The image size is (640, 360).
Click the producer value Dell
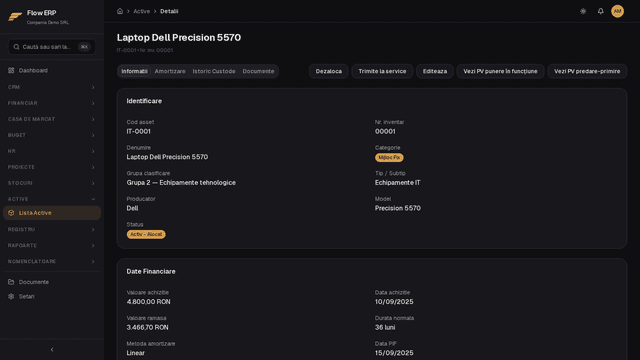point(132,208)
